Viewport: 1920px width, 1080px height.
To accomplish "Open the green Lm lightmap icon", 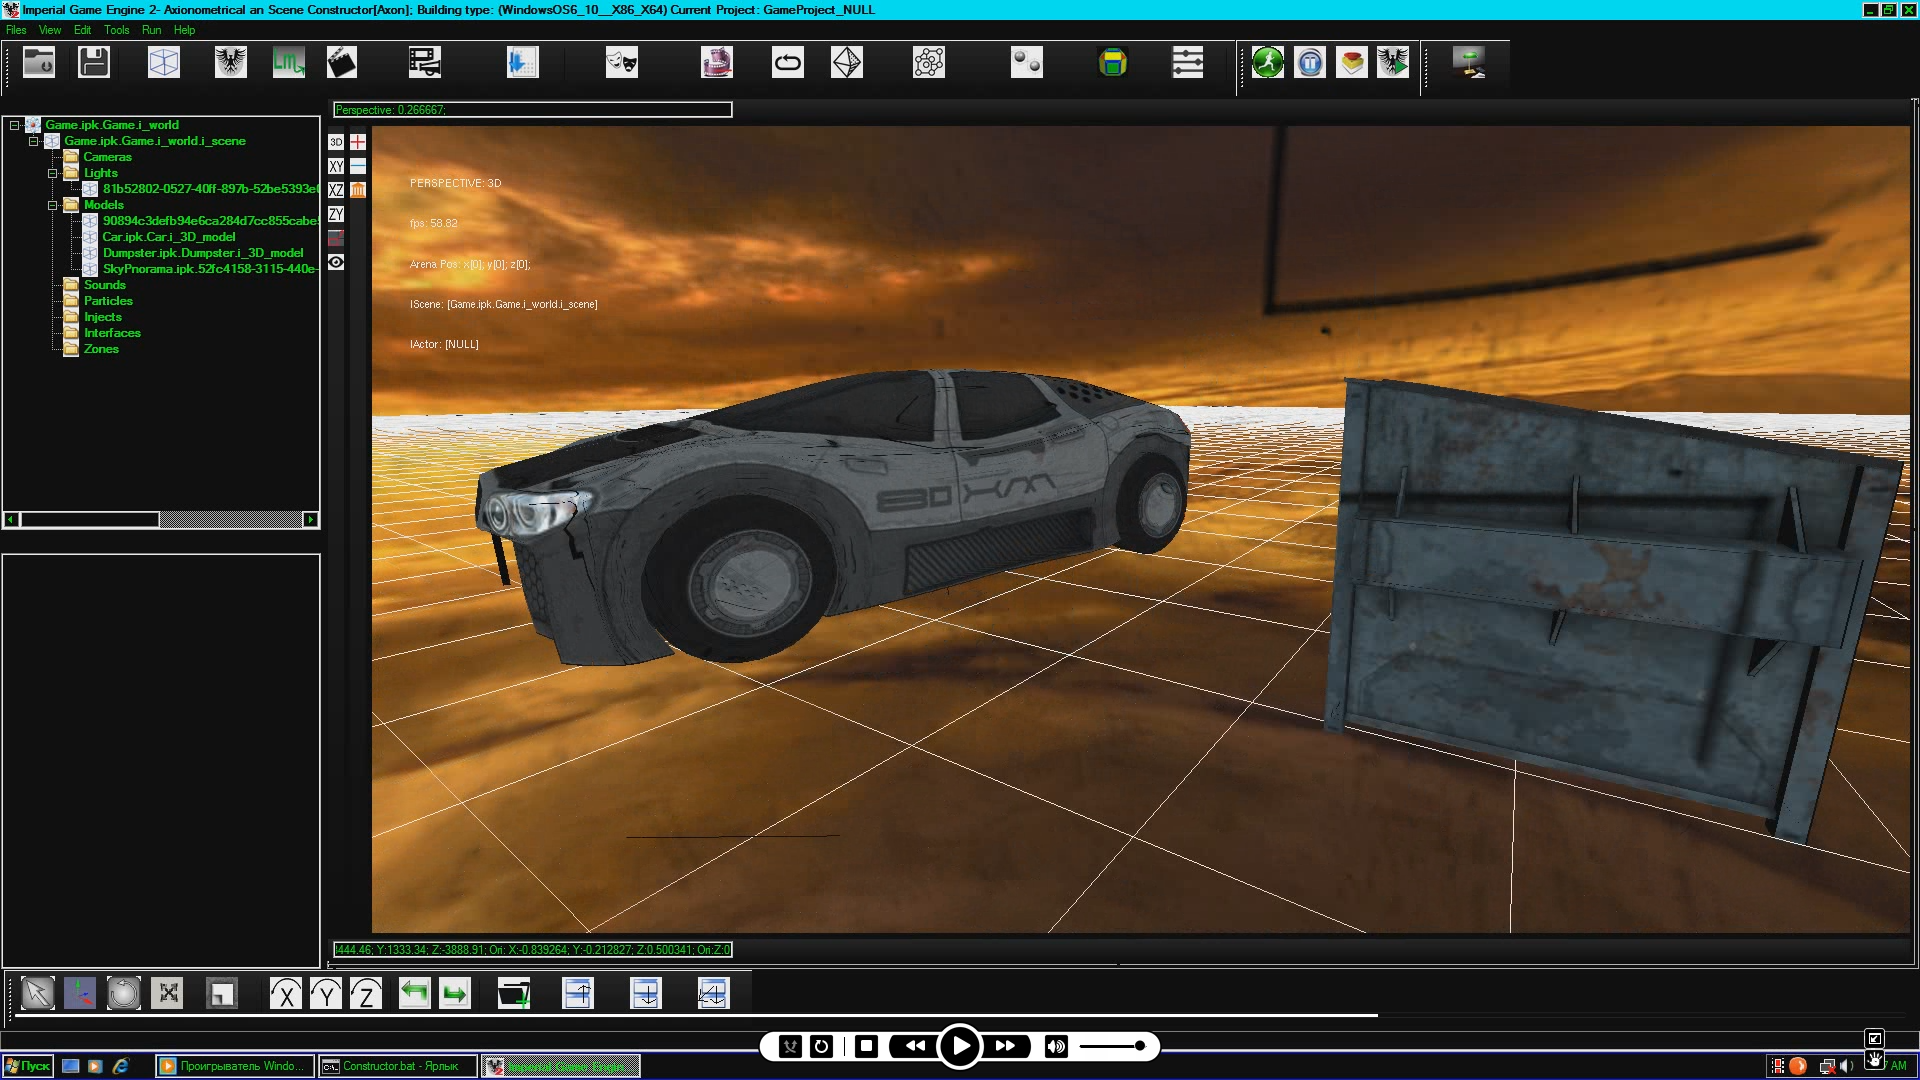I will (x=288, y=62).
